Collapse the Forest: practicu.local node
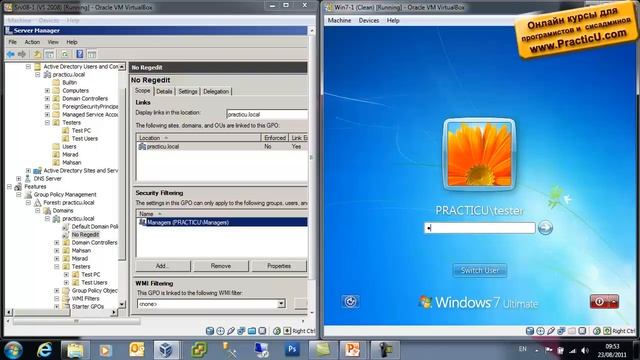The width and height of the screenshot is (640, 360). pyautogui.click(x=28, y=202)
